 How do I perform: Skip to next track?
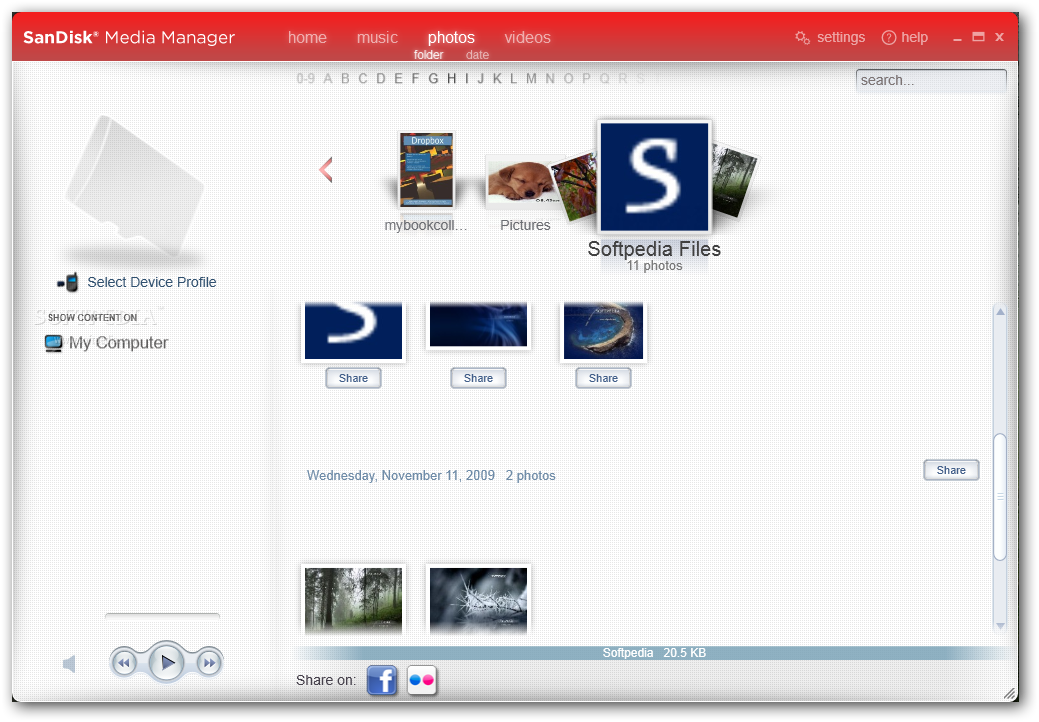click(209, 662)
